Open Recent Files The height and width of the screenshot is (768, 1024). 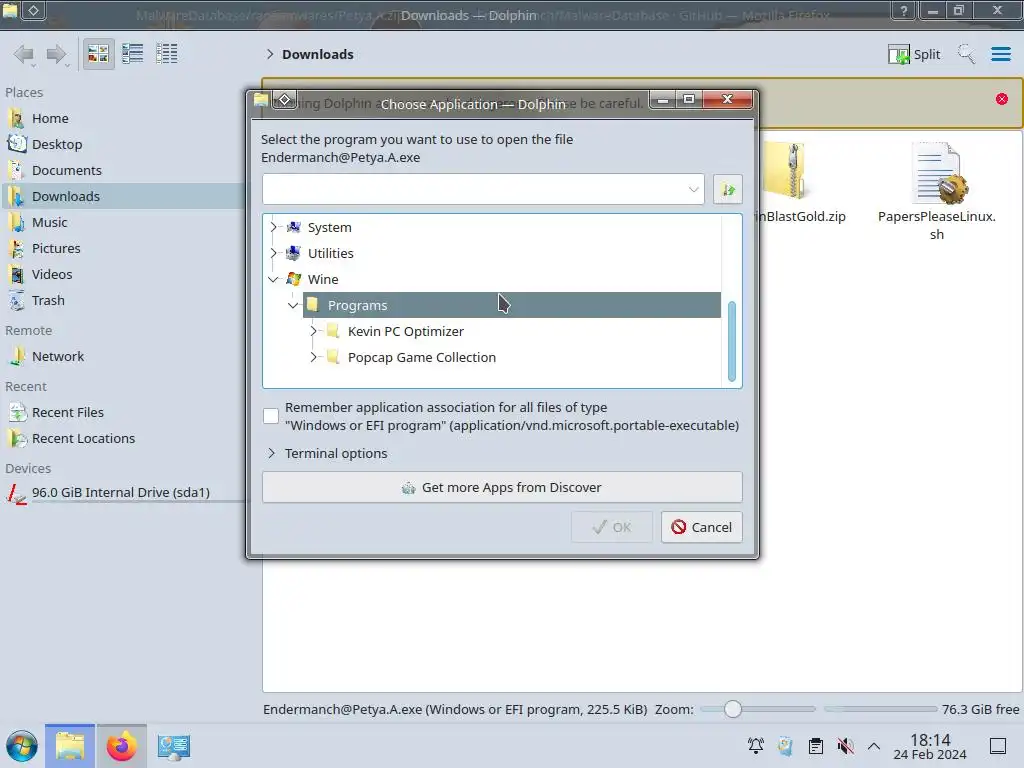68,413
